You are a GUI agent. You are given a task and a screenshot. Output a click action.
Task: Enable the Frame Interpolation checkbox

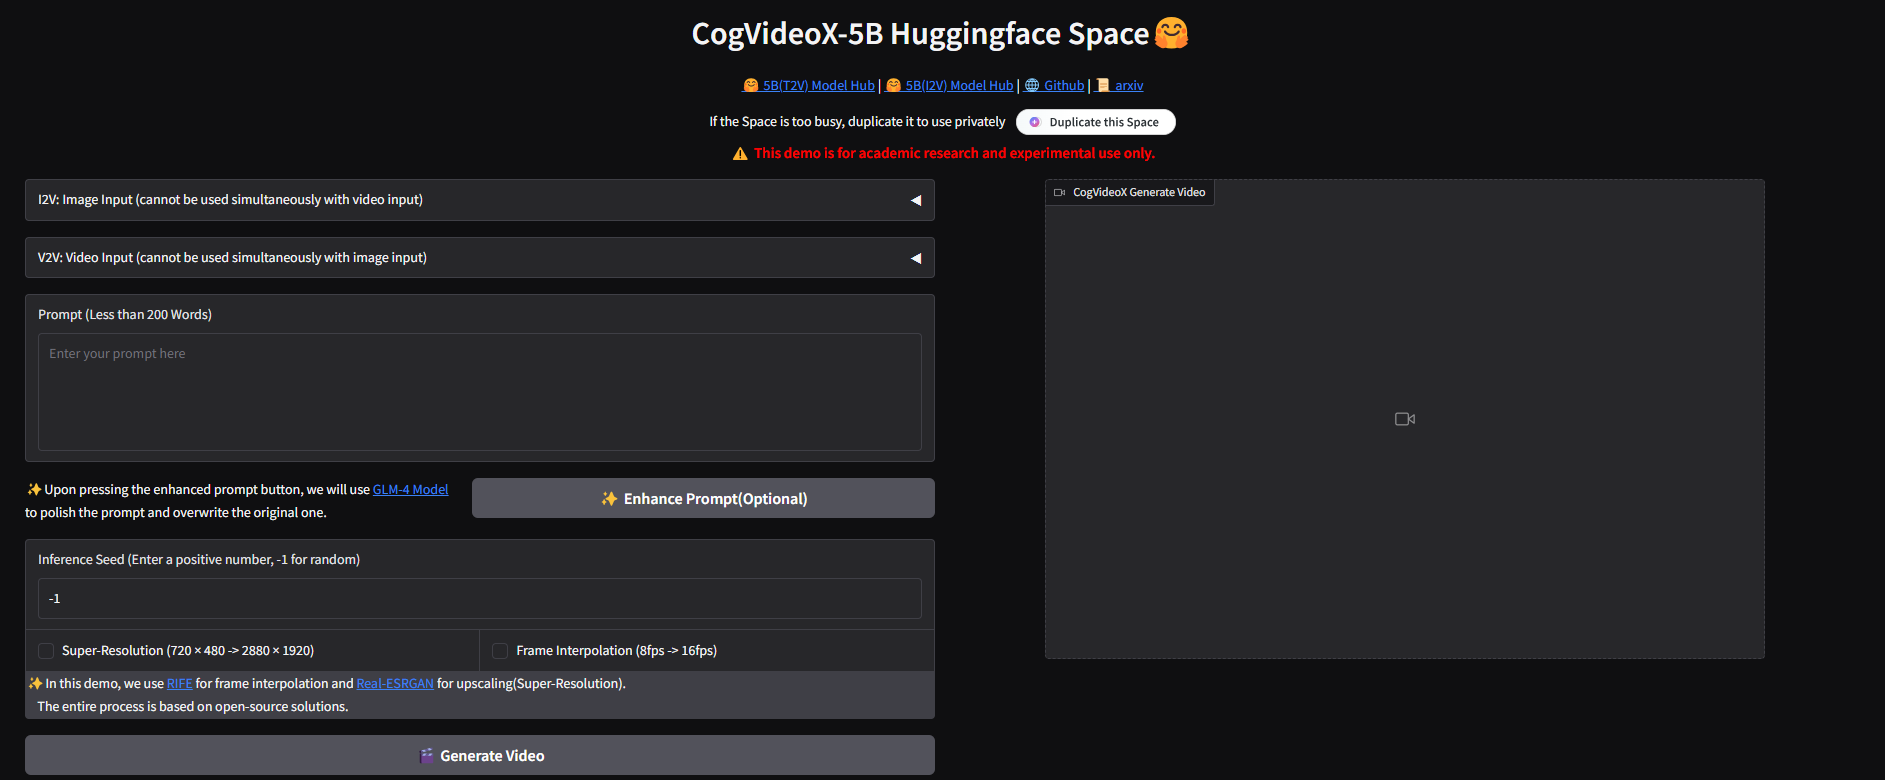pyautogui.click(x=500, y=651)
